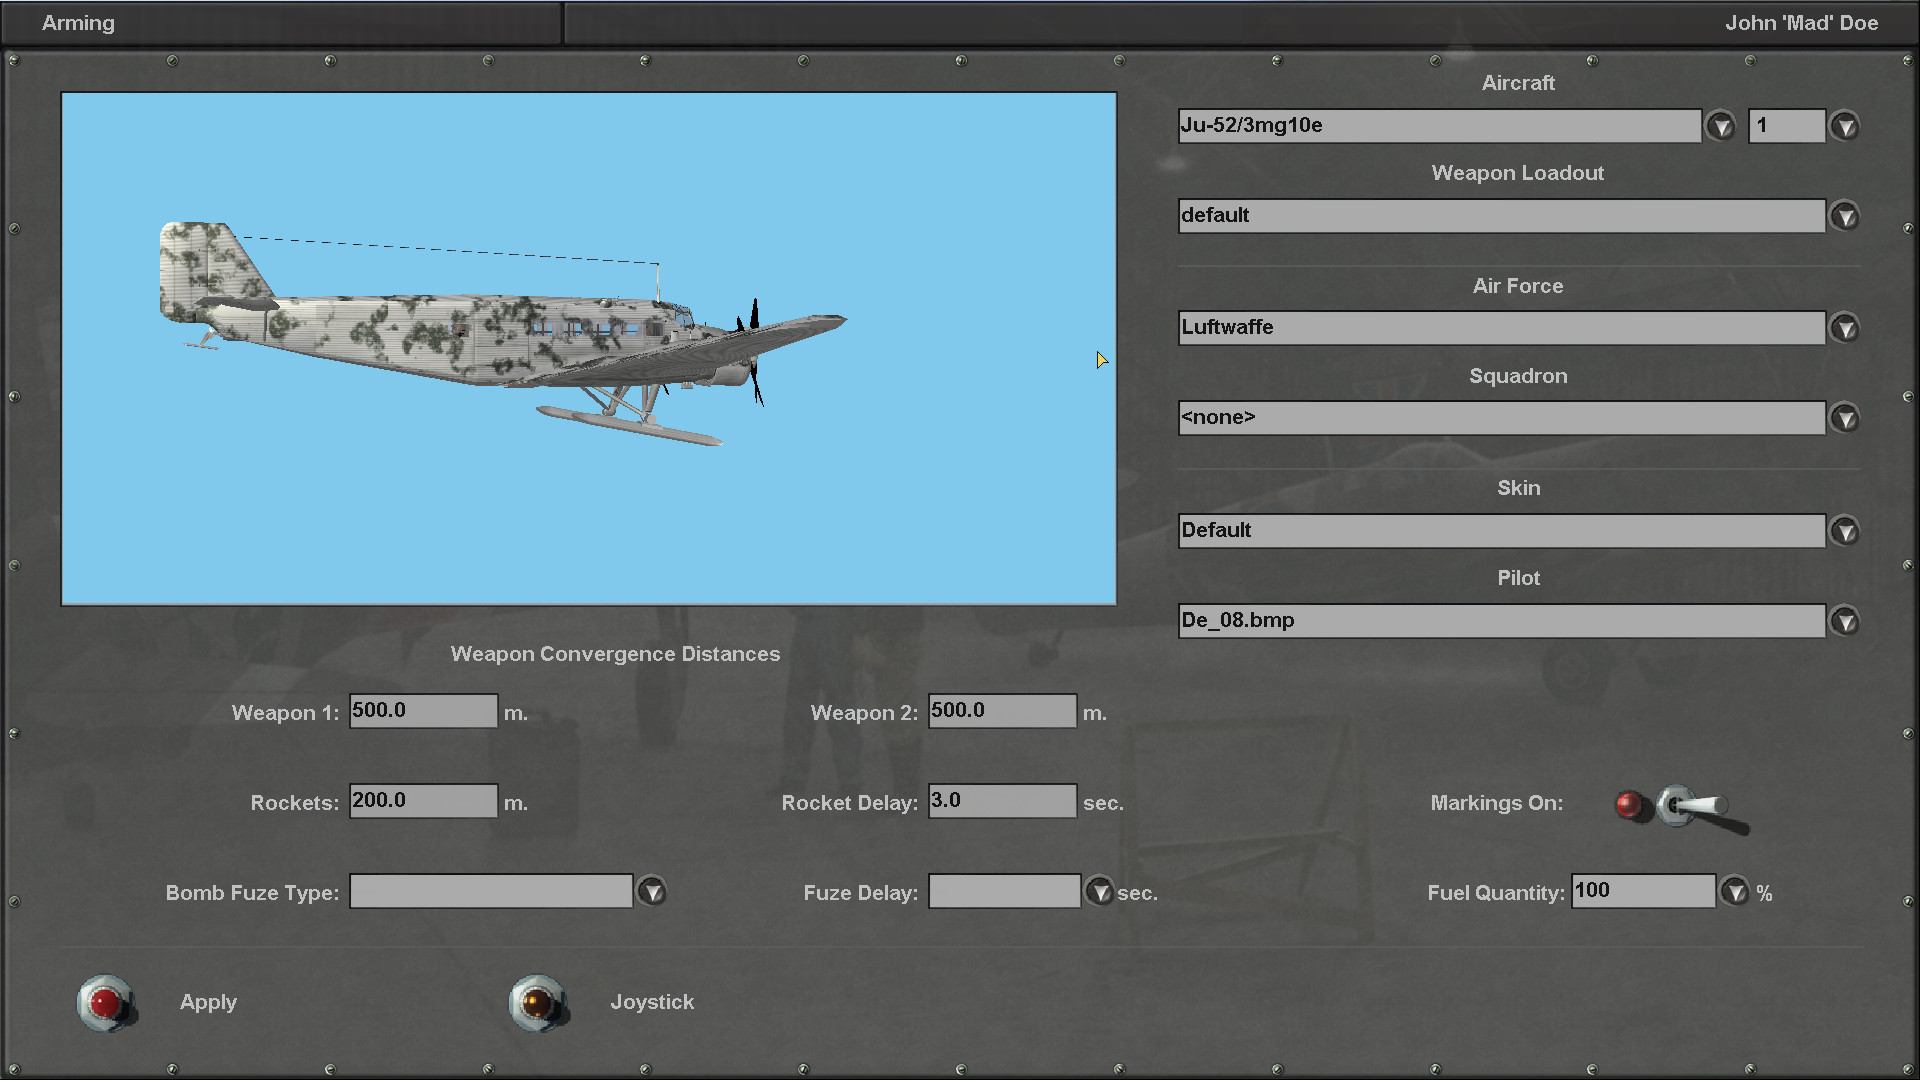Open the Fuel Quantity dropdown arrow

click(1734, 891)
